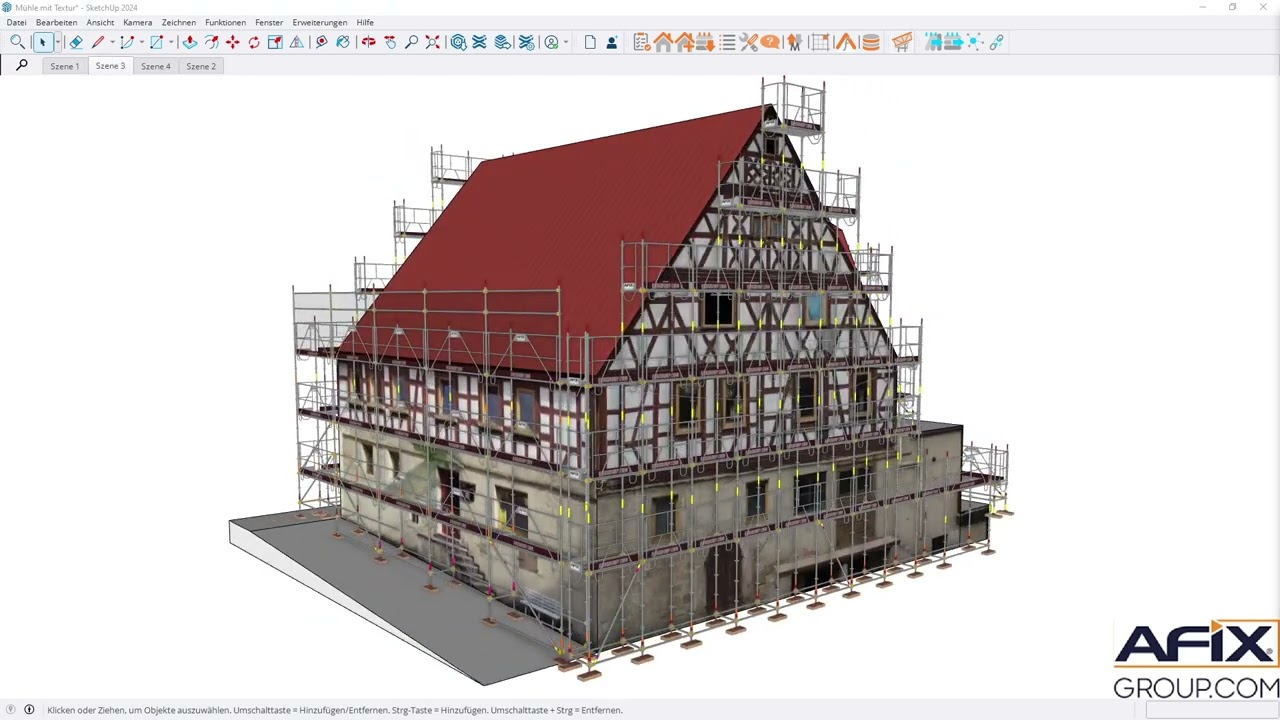The height and width of the screenshot is (720, 1280).
Task: Open the parts list icon
Action: click(x=727, y=42)
